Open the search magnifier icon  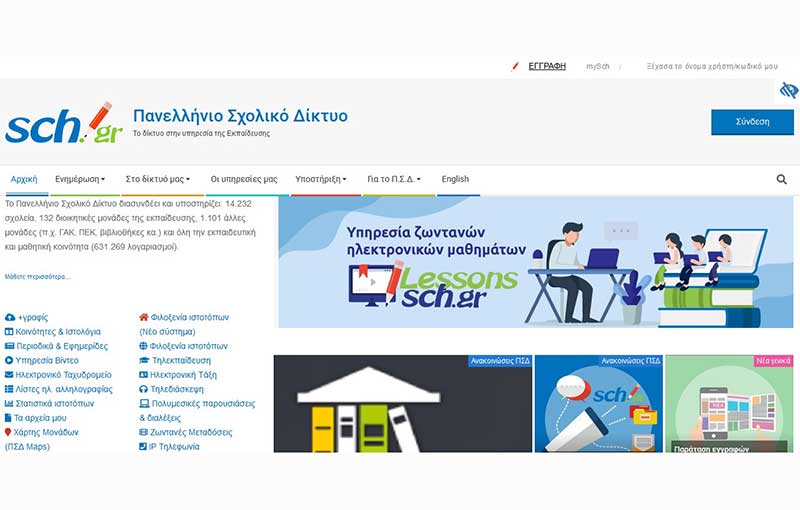(x=781, y=180)
